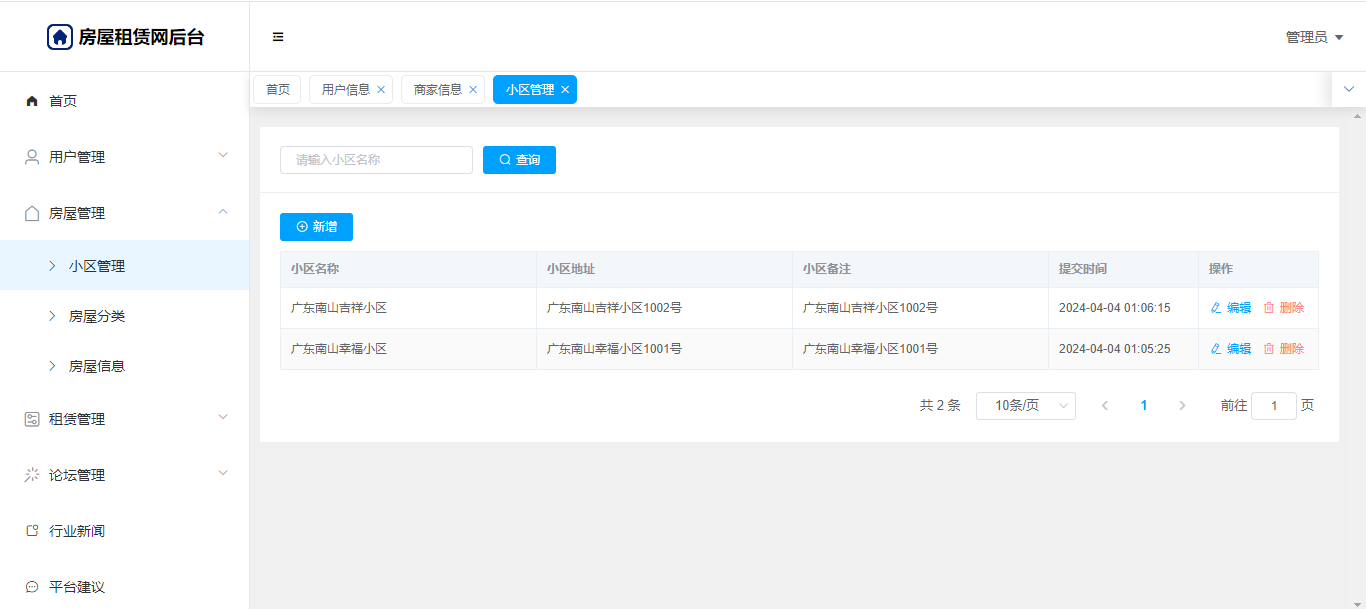Delete the 广东南山吉祥小区 row
Image resolution: width=1366 pixels, height=609 pixels.
click(1284, 308)
